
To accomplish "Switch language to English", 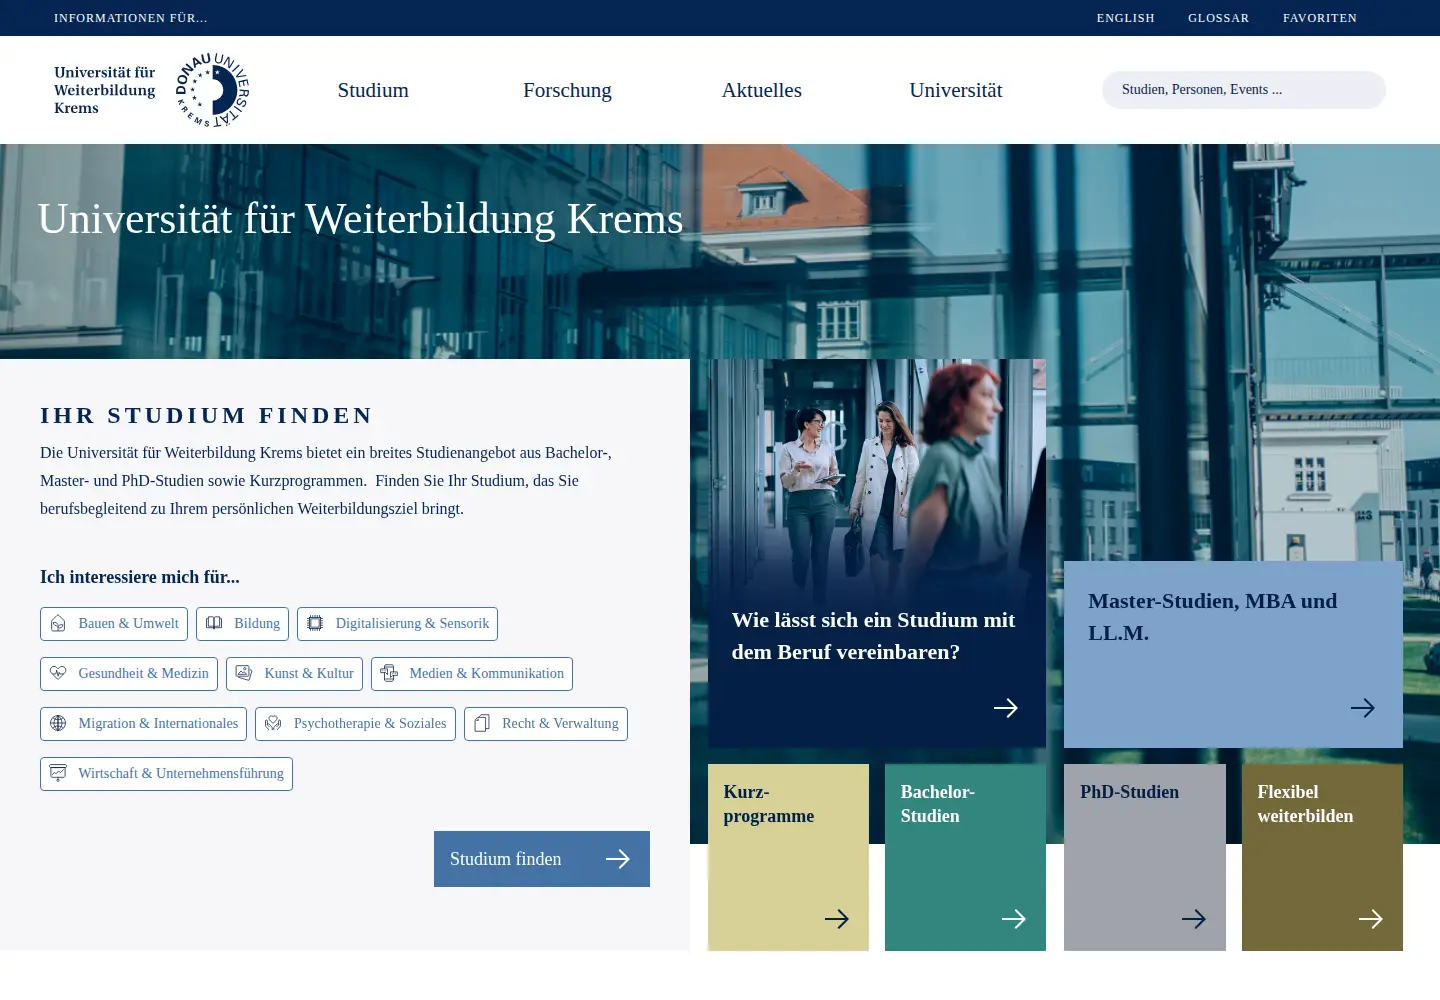I will (x=1126, y=18).
